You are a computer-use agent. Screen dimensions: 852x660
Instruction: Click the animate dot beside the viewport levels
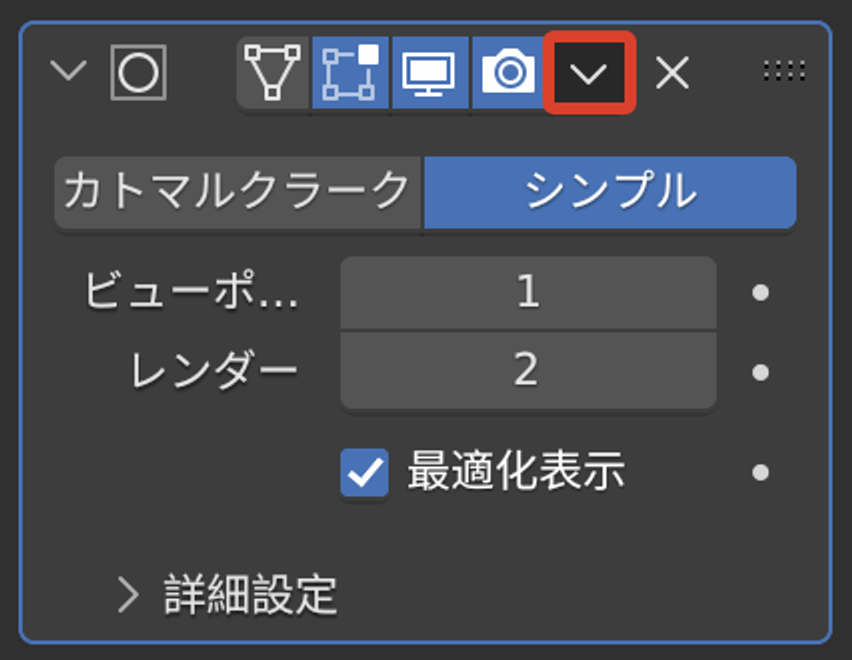[760, 292]
